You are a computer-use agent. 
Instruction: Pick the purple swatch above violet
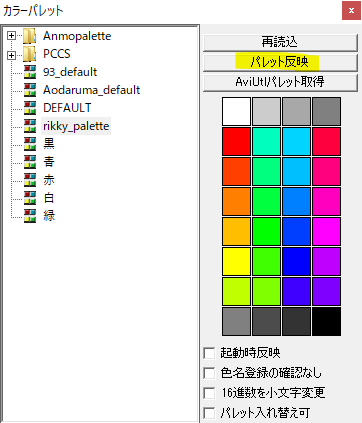pos(326,261)
